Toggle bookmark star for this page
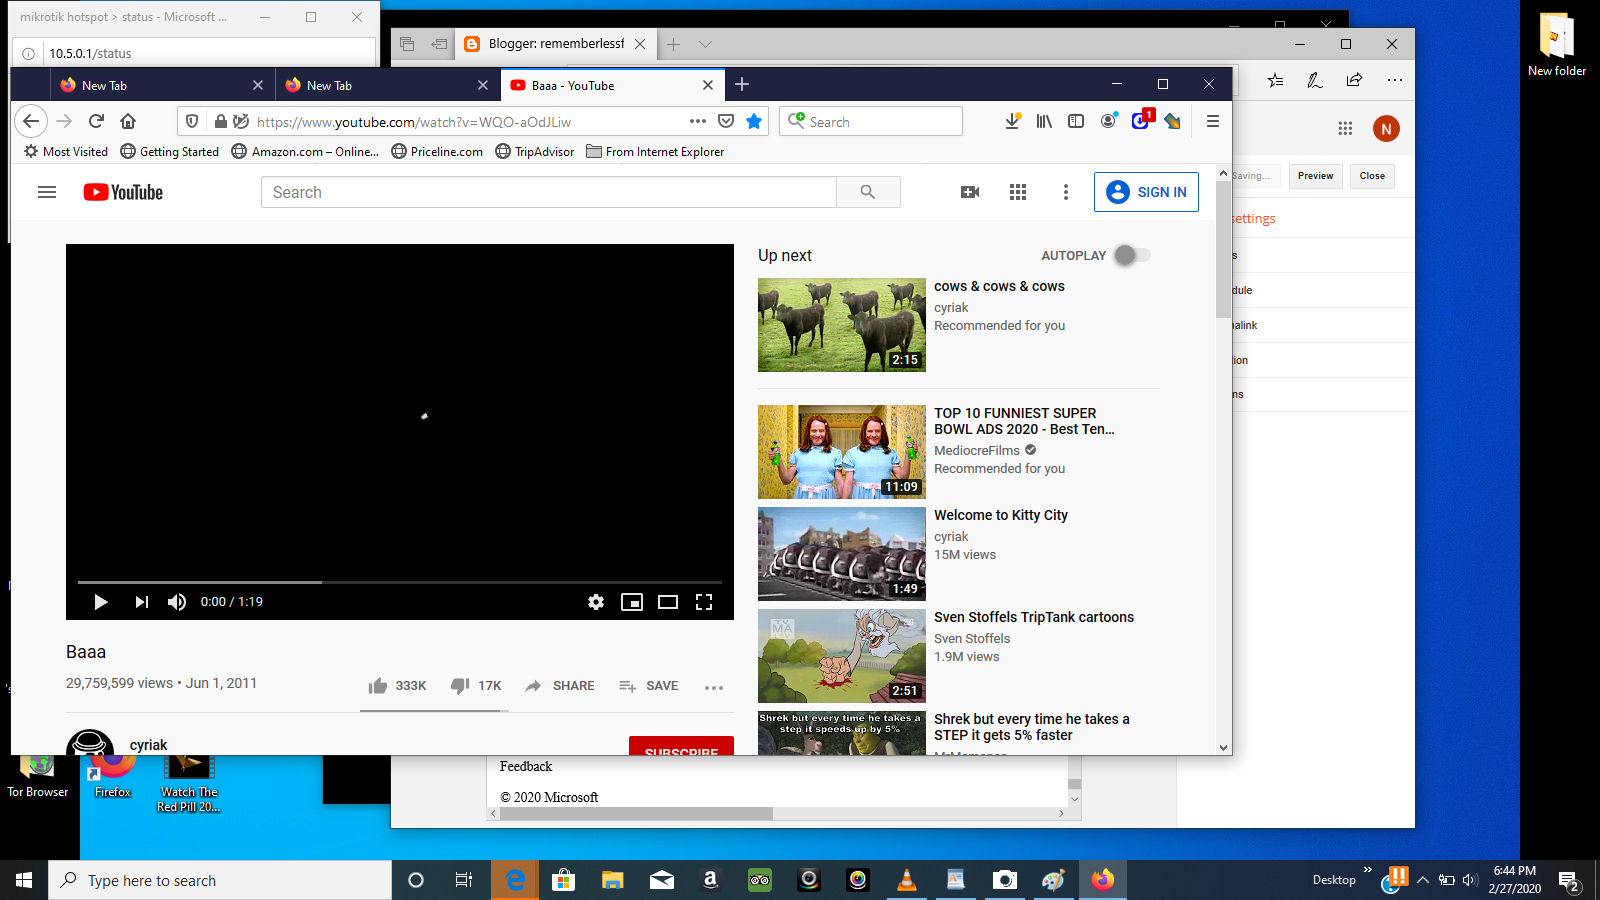The image size is (1600, 900). [x=754, y=121]
